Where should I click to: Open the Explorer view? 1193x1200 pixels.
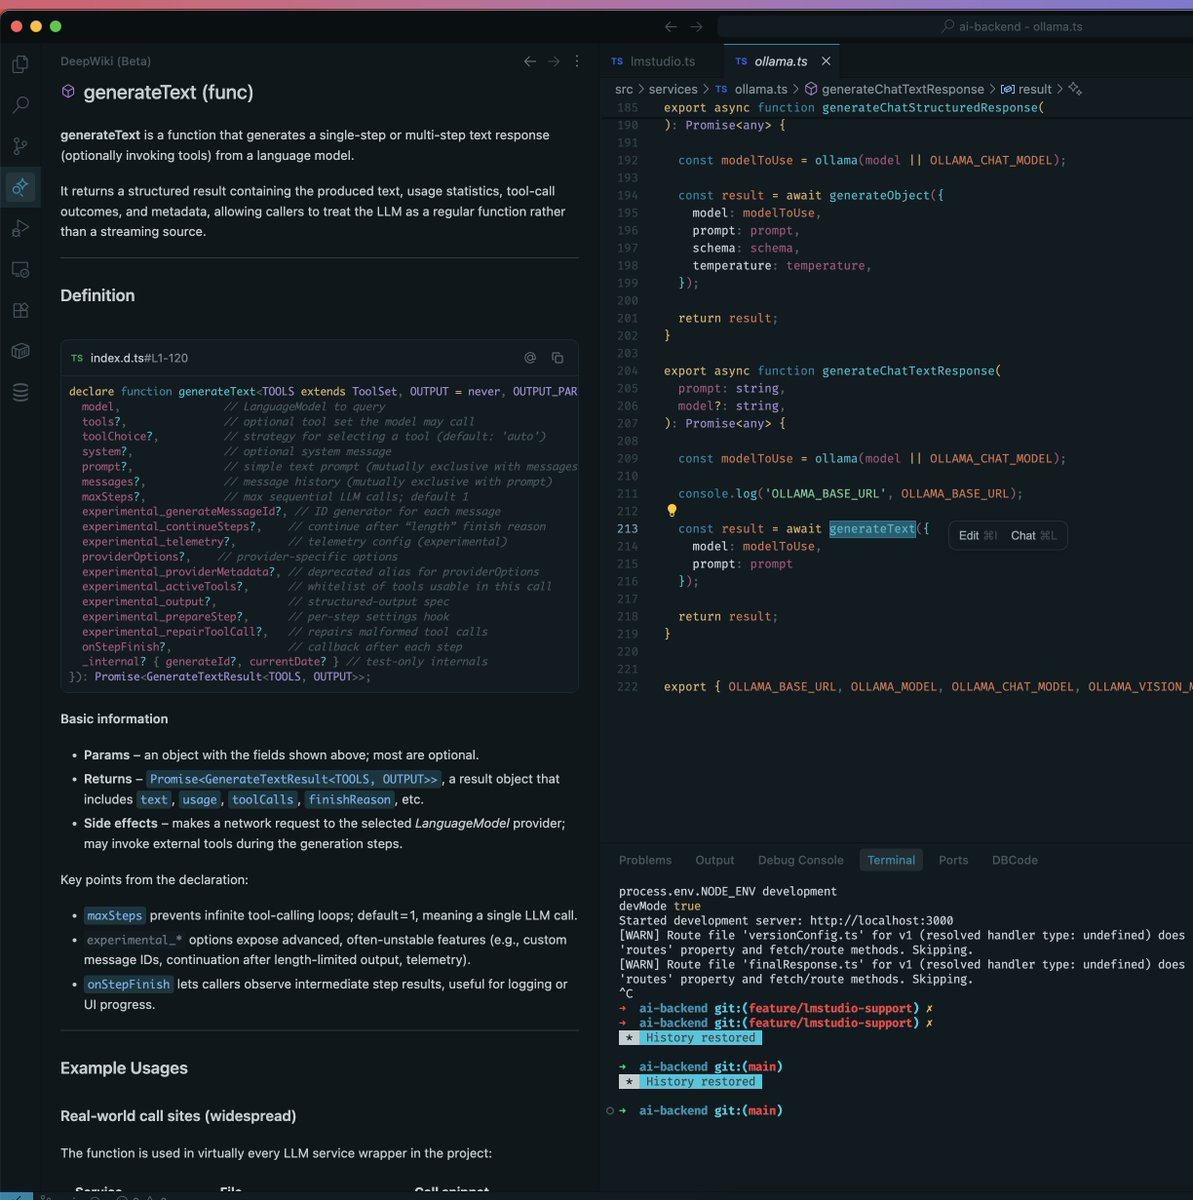(x=20, y=63)
